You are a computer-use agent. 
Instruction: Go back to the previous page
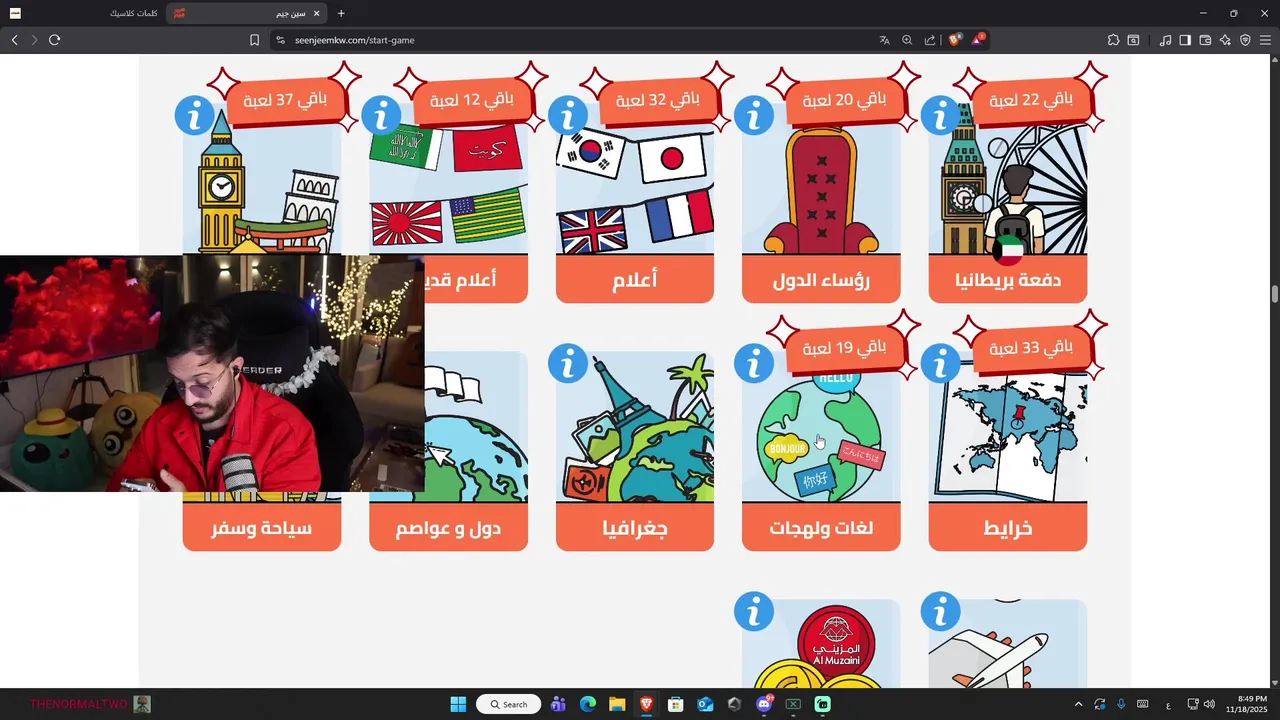14,40
